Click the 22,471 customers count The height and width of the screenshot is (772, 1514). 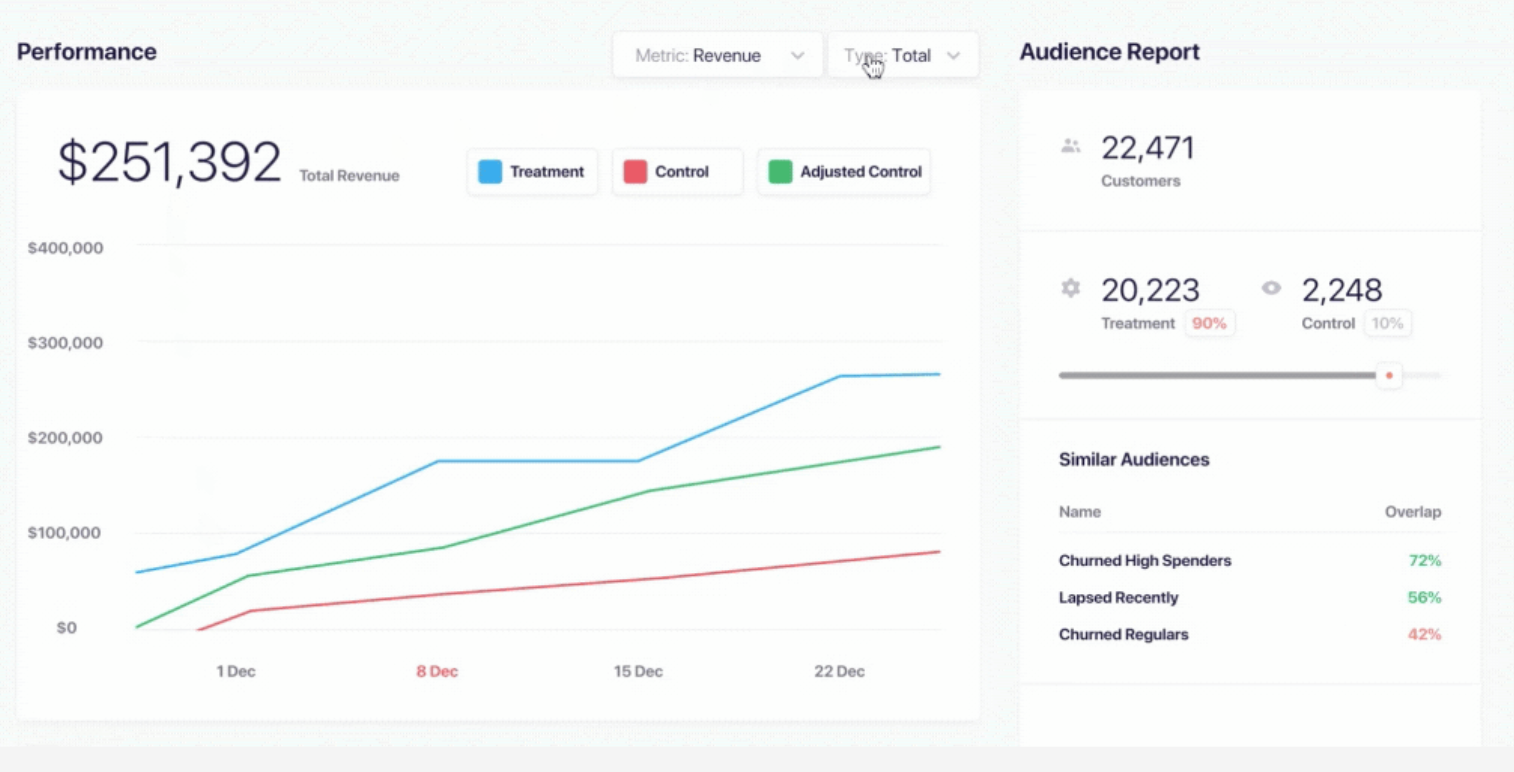coord(1148,148)
